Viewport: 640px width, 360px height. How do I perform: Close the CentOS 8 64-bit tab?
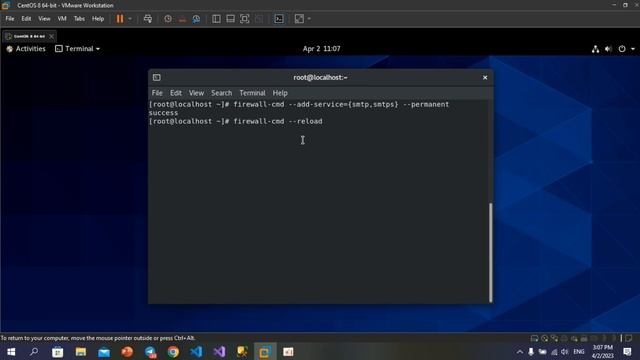click(x=51, y=36)
